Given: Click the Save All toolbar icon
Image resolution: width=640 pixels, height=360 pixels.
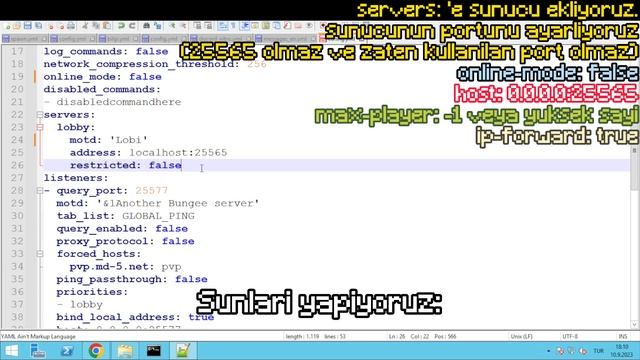Looking at the screenshot, I should (38, 26).
